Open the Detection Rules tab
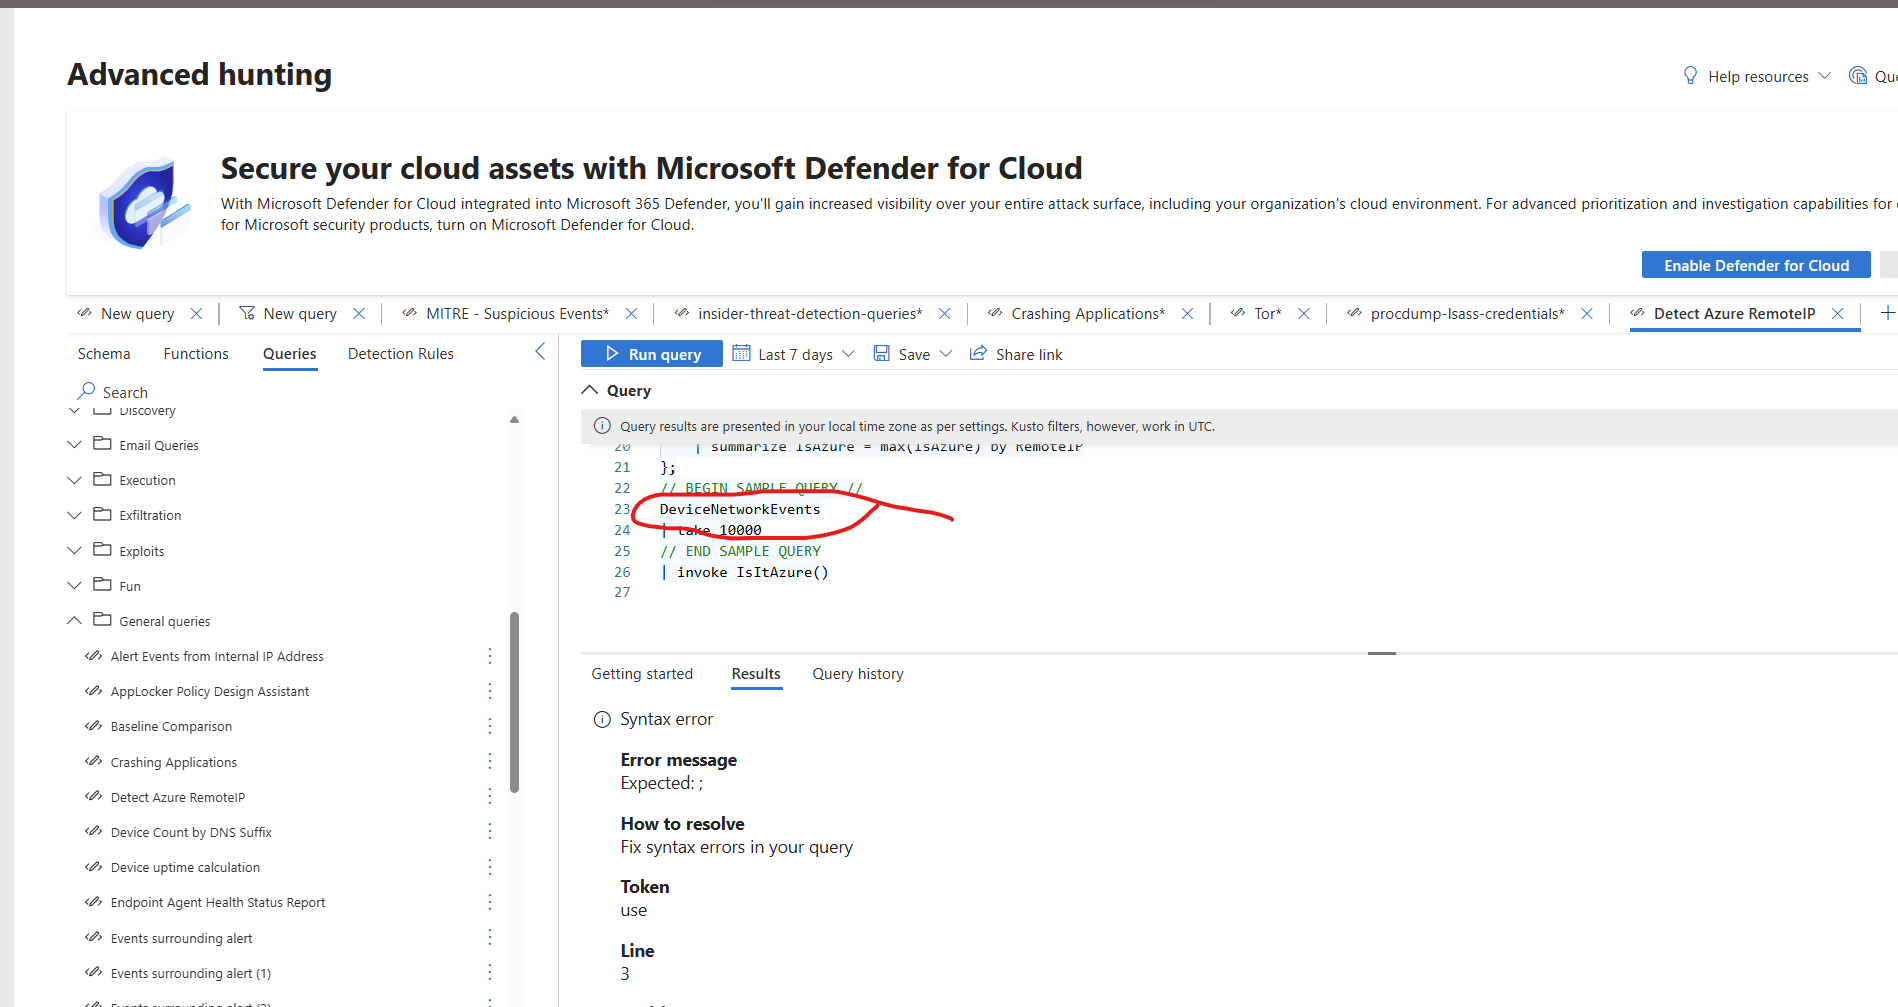This screenshot has height=1007, width=1898. (x=401, y=354)
